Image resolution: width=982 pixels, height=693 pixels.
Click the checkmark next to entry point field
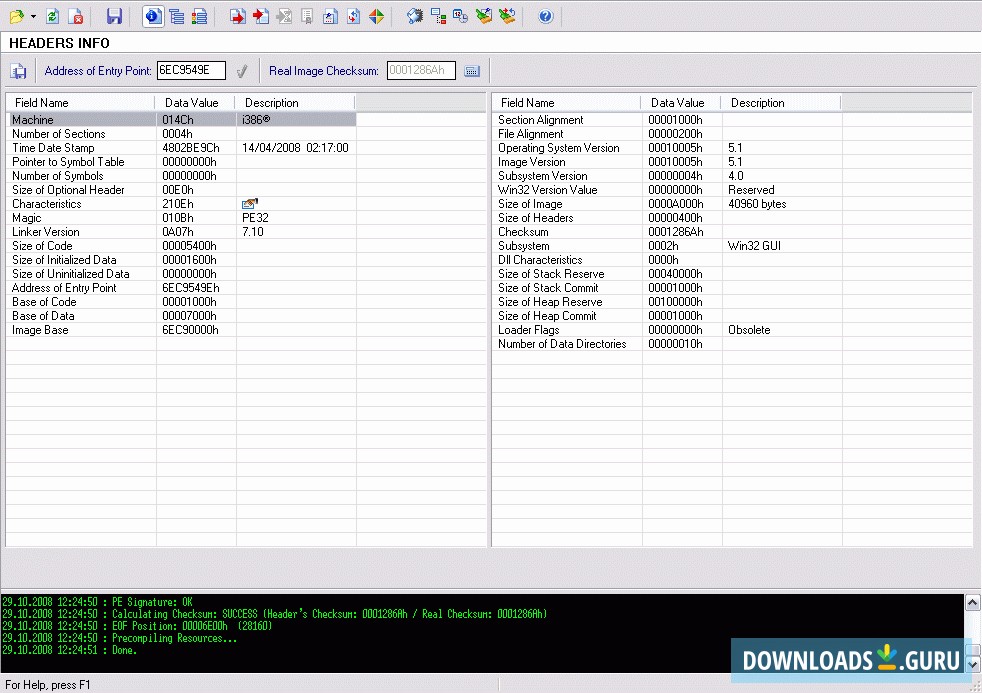point(241,71)
